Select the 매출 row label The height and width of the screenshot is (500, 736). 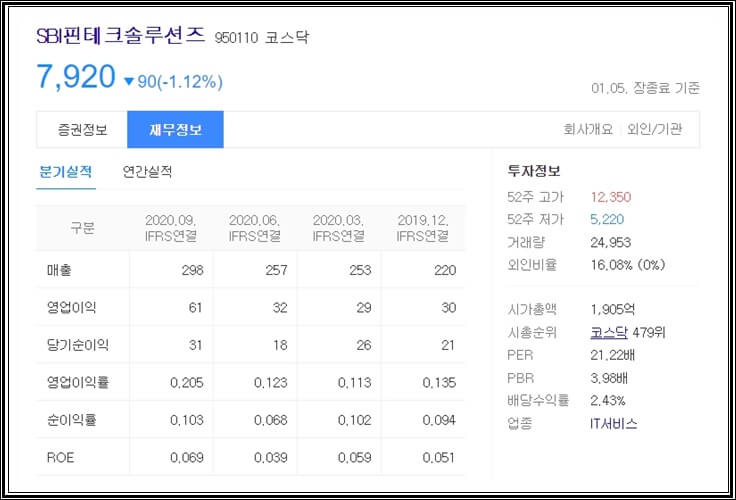[x=59, y=270]
